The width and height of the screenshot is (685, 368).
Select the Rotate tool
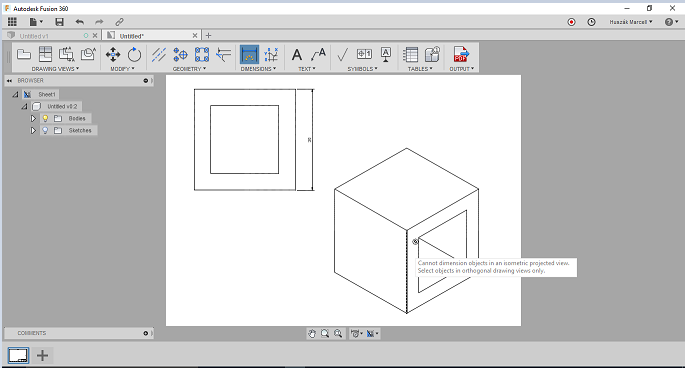[x=135, y=55]
